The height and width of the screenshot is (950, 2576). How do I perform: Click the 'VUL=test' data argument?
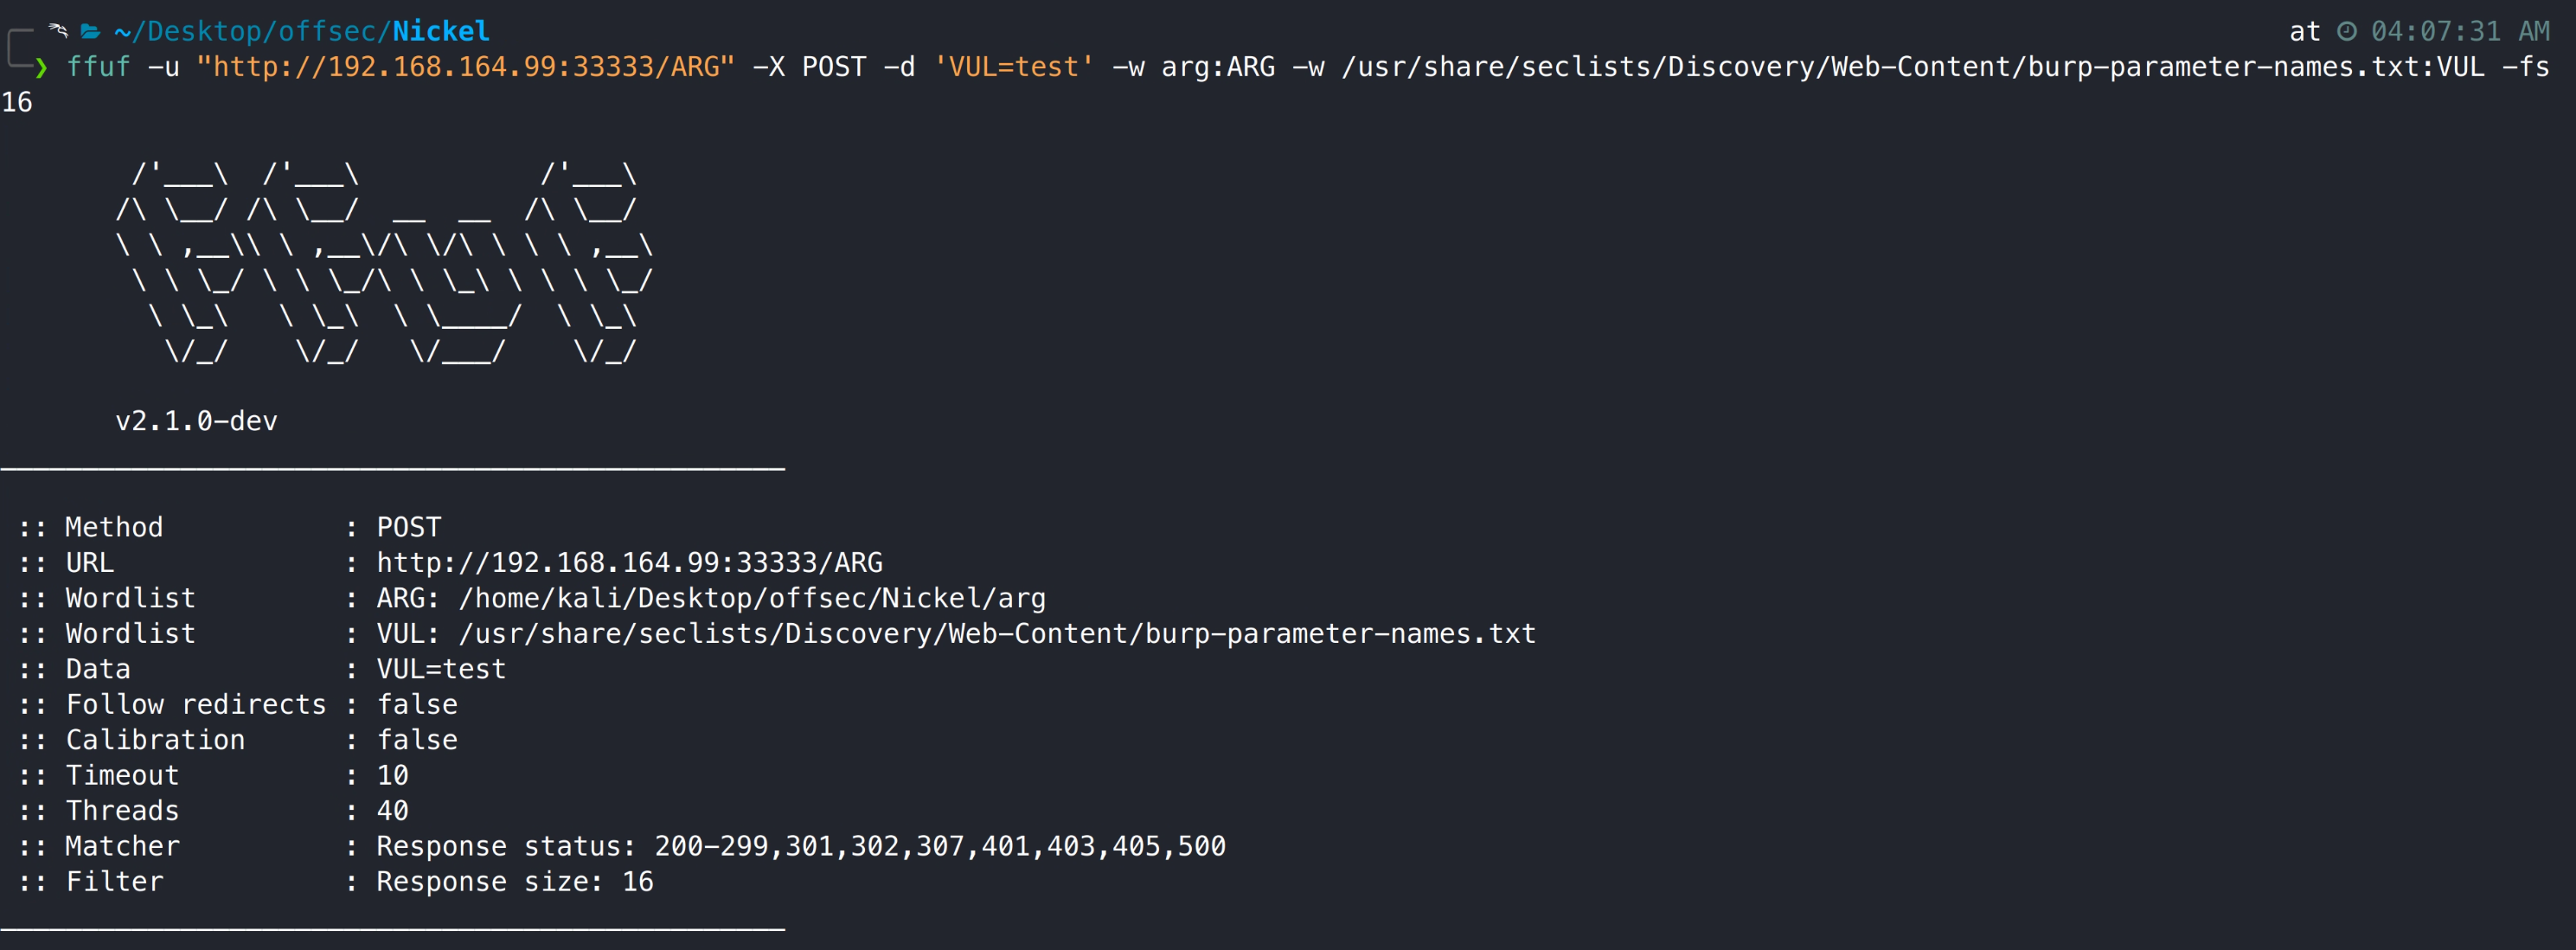click(1013, 67)
